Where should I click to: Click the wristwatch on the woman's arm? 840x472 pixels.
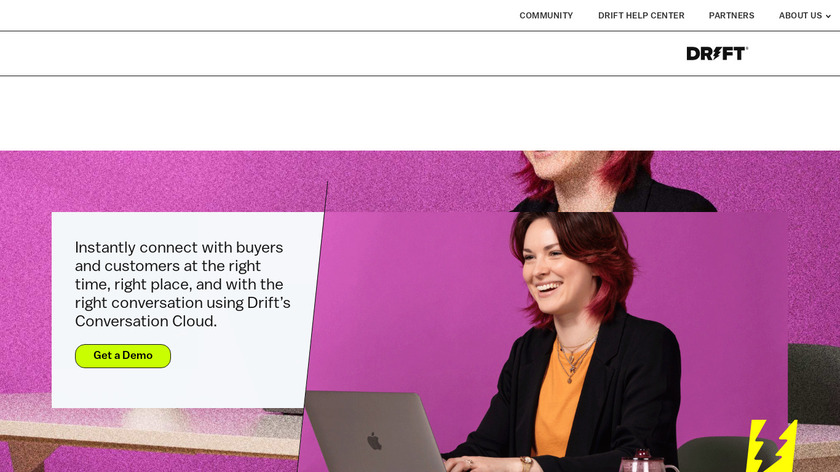tap(526, 463)
